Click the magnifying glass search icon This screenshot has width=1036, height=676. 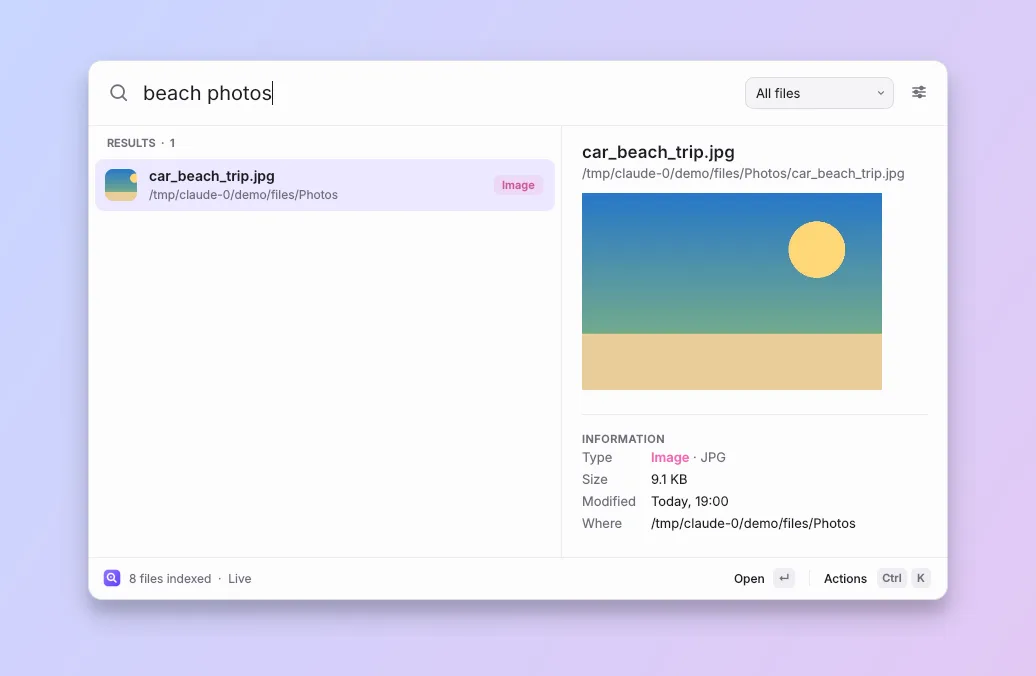(x=118, y=93)
